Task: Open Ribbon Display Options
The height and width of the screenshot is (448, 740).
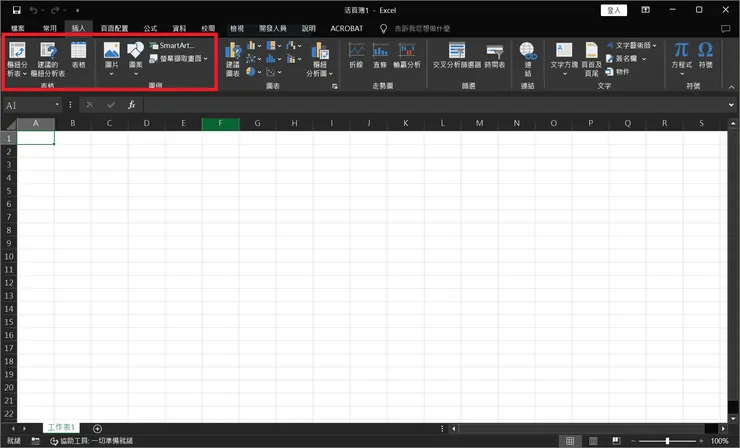Action: (x=645, y=9)
